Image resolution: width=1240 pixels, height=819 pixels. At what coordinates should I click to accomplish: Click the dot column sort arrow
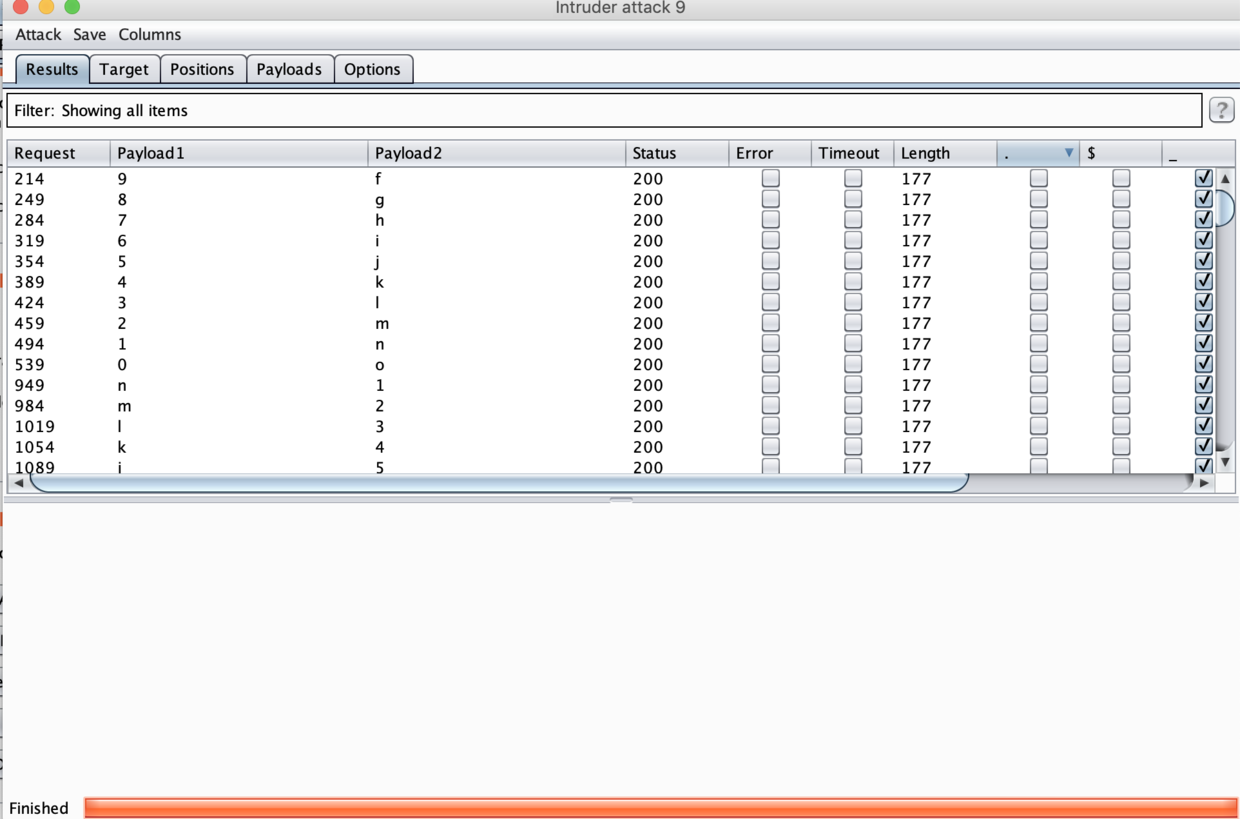click(1068, 153)
